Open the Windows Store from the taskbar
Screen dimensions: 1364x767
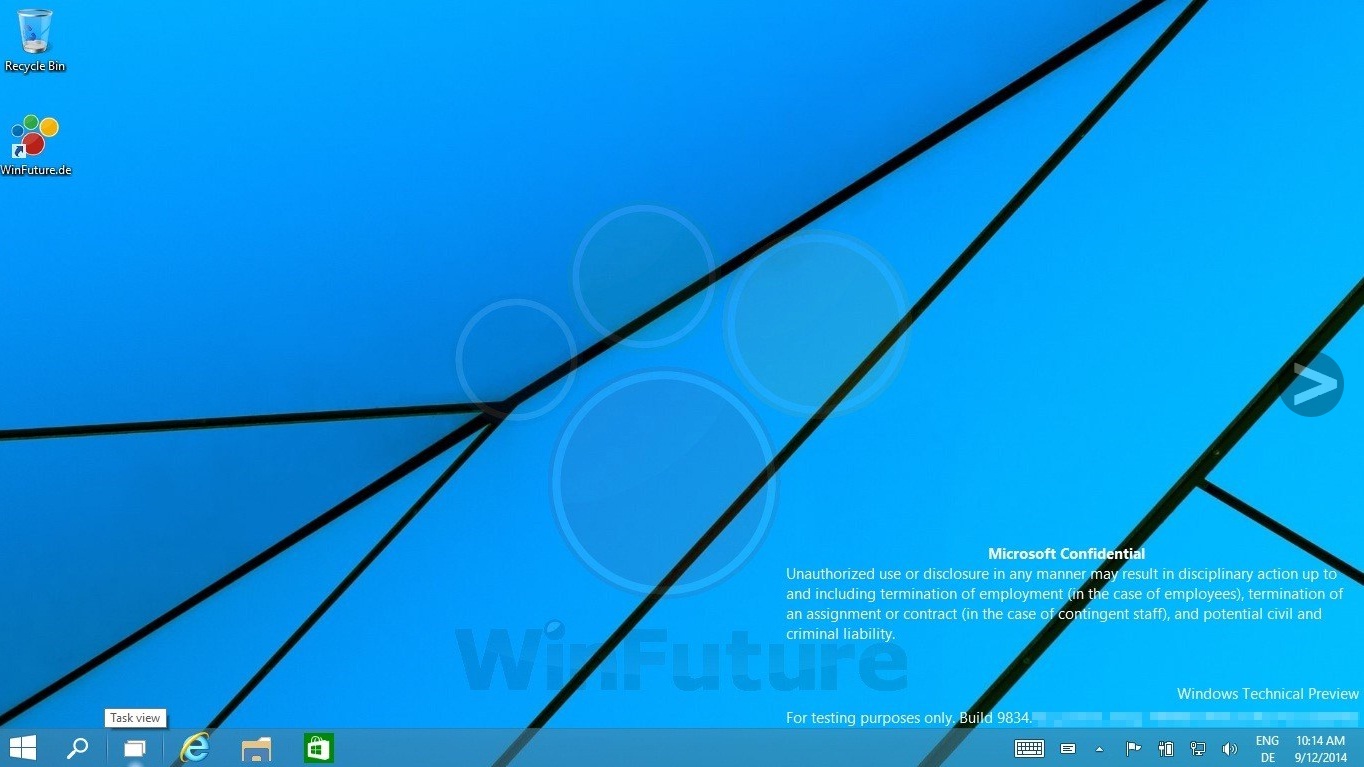[318, 748]
